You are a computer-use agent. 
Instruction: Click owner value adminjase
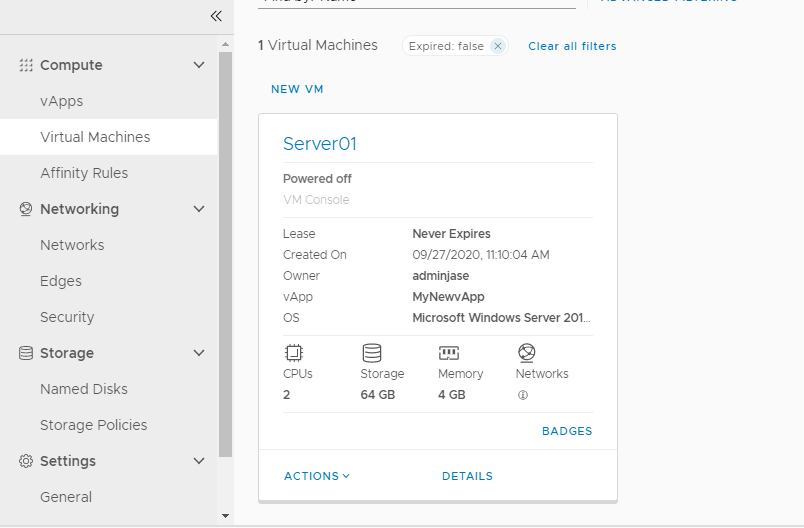(440, 276)
